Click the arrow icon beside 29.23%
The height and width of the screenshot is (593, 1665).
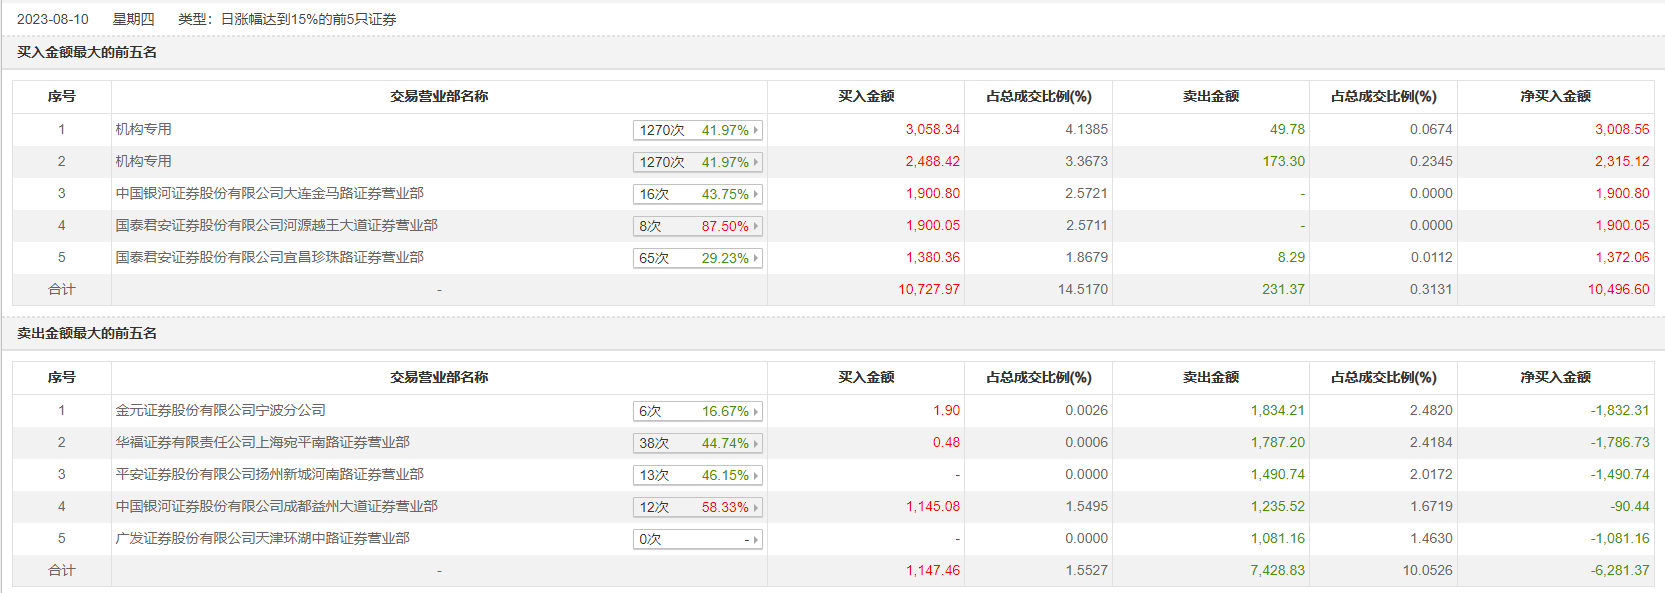click(x=756, y=258)
